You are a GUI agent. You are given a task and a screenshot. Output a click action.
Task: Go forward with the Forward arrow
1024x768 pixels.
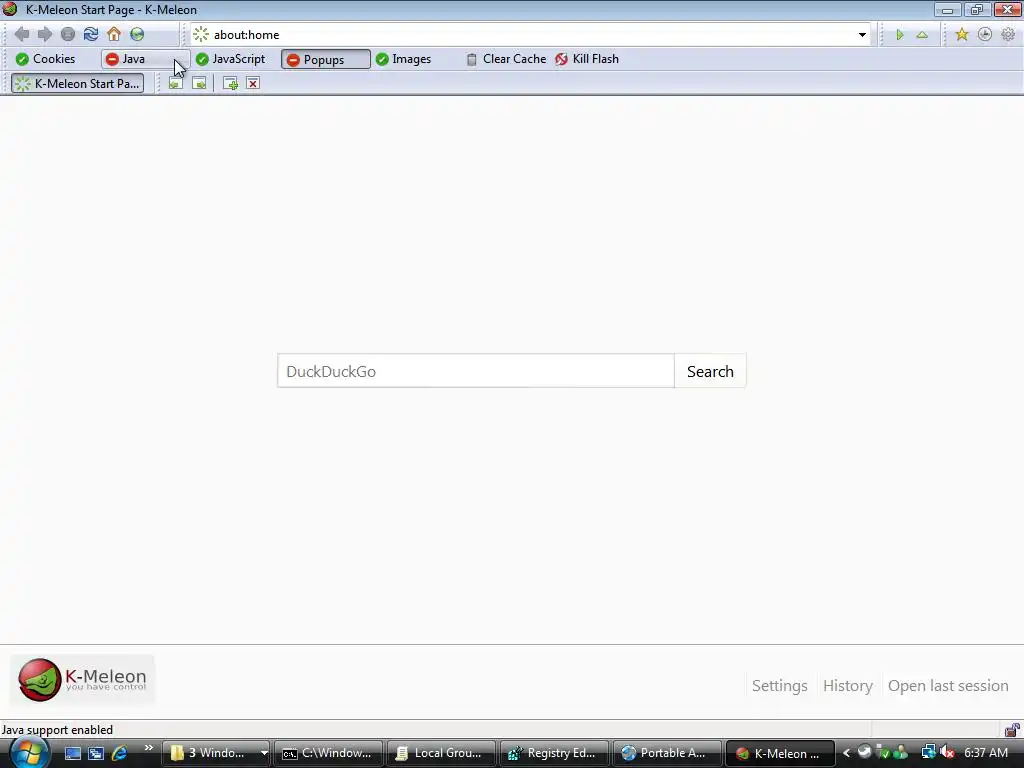44,34
